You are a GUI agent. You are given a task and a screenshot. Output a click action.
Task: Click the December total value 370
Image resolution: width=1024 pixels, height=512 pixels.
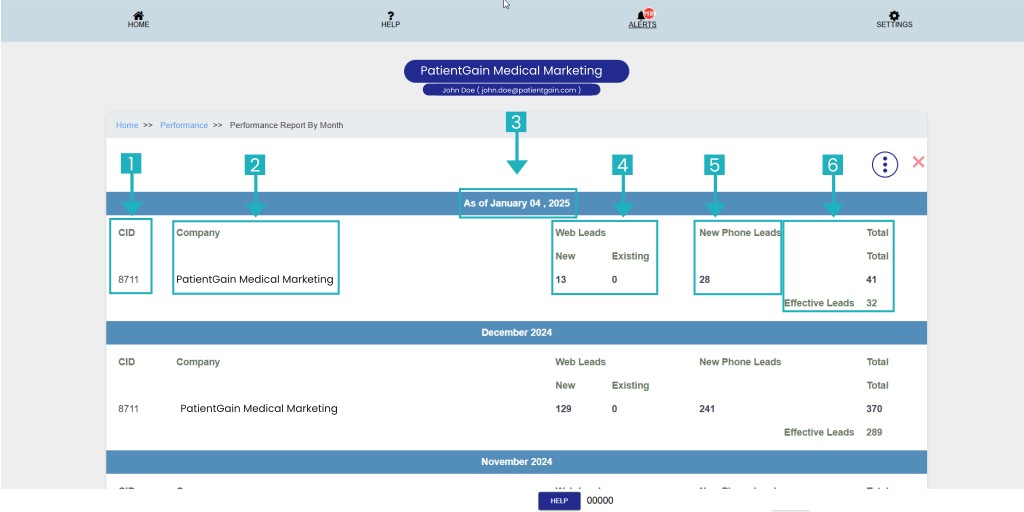coord(874,409)
